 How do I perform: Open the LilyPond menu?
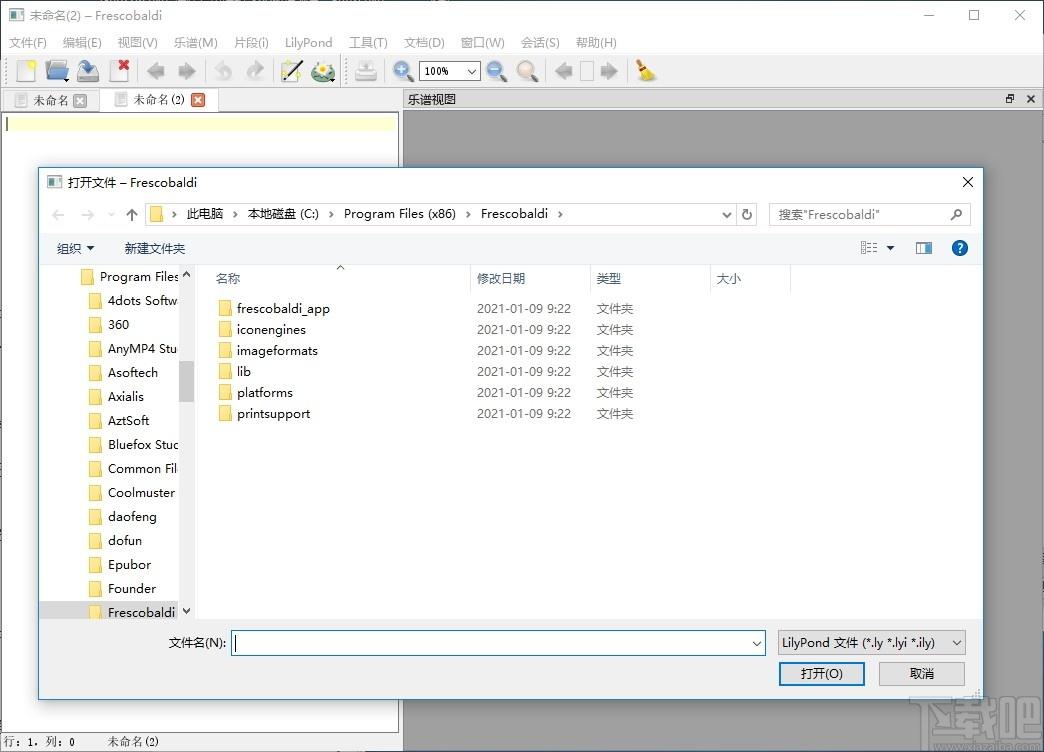click(308, 43)
